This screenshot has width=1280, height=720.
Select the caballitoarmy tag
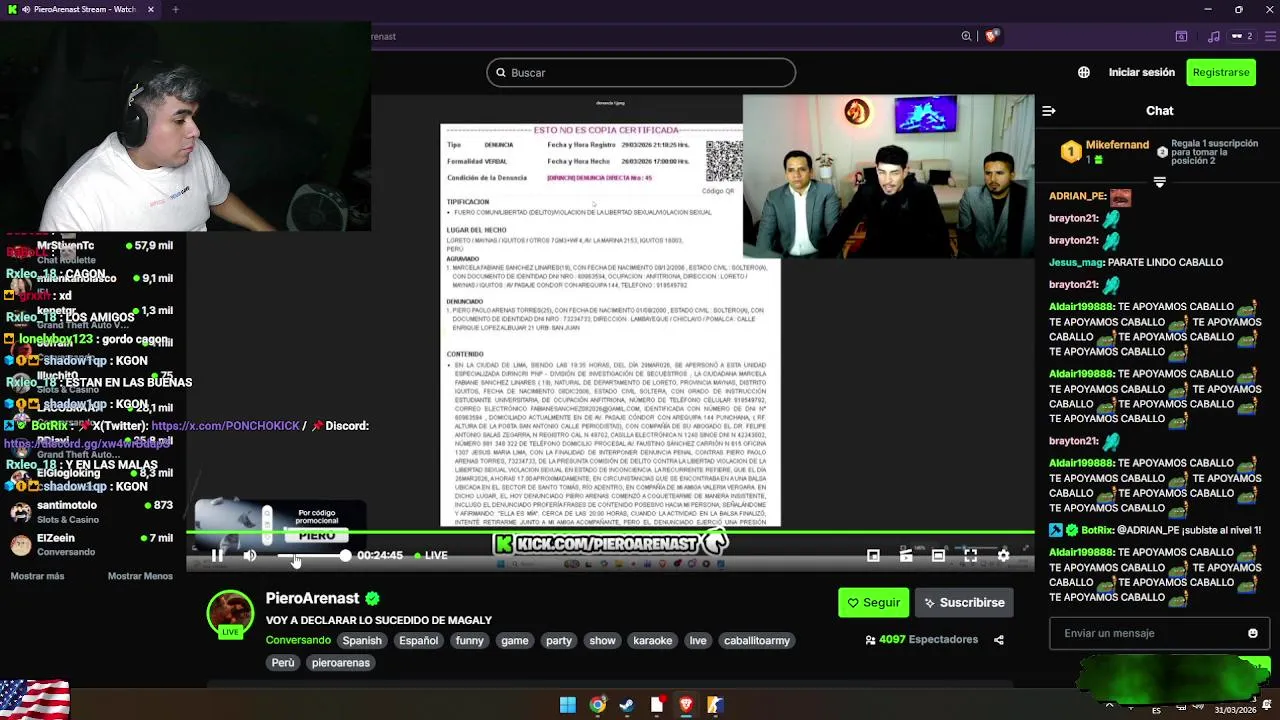(x=757, y=640)
